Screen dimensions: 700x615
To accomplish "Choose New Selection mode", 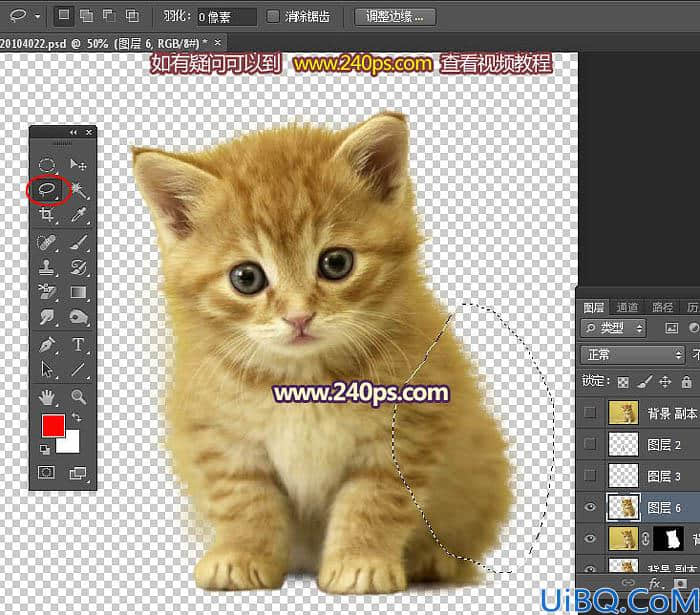I will [64, 16].
